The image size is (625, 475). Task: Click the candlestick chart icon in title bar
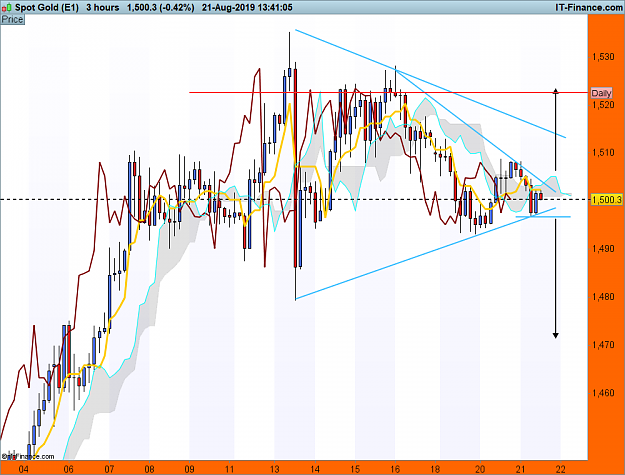(7, 7)
